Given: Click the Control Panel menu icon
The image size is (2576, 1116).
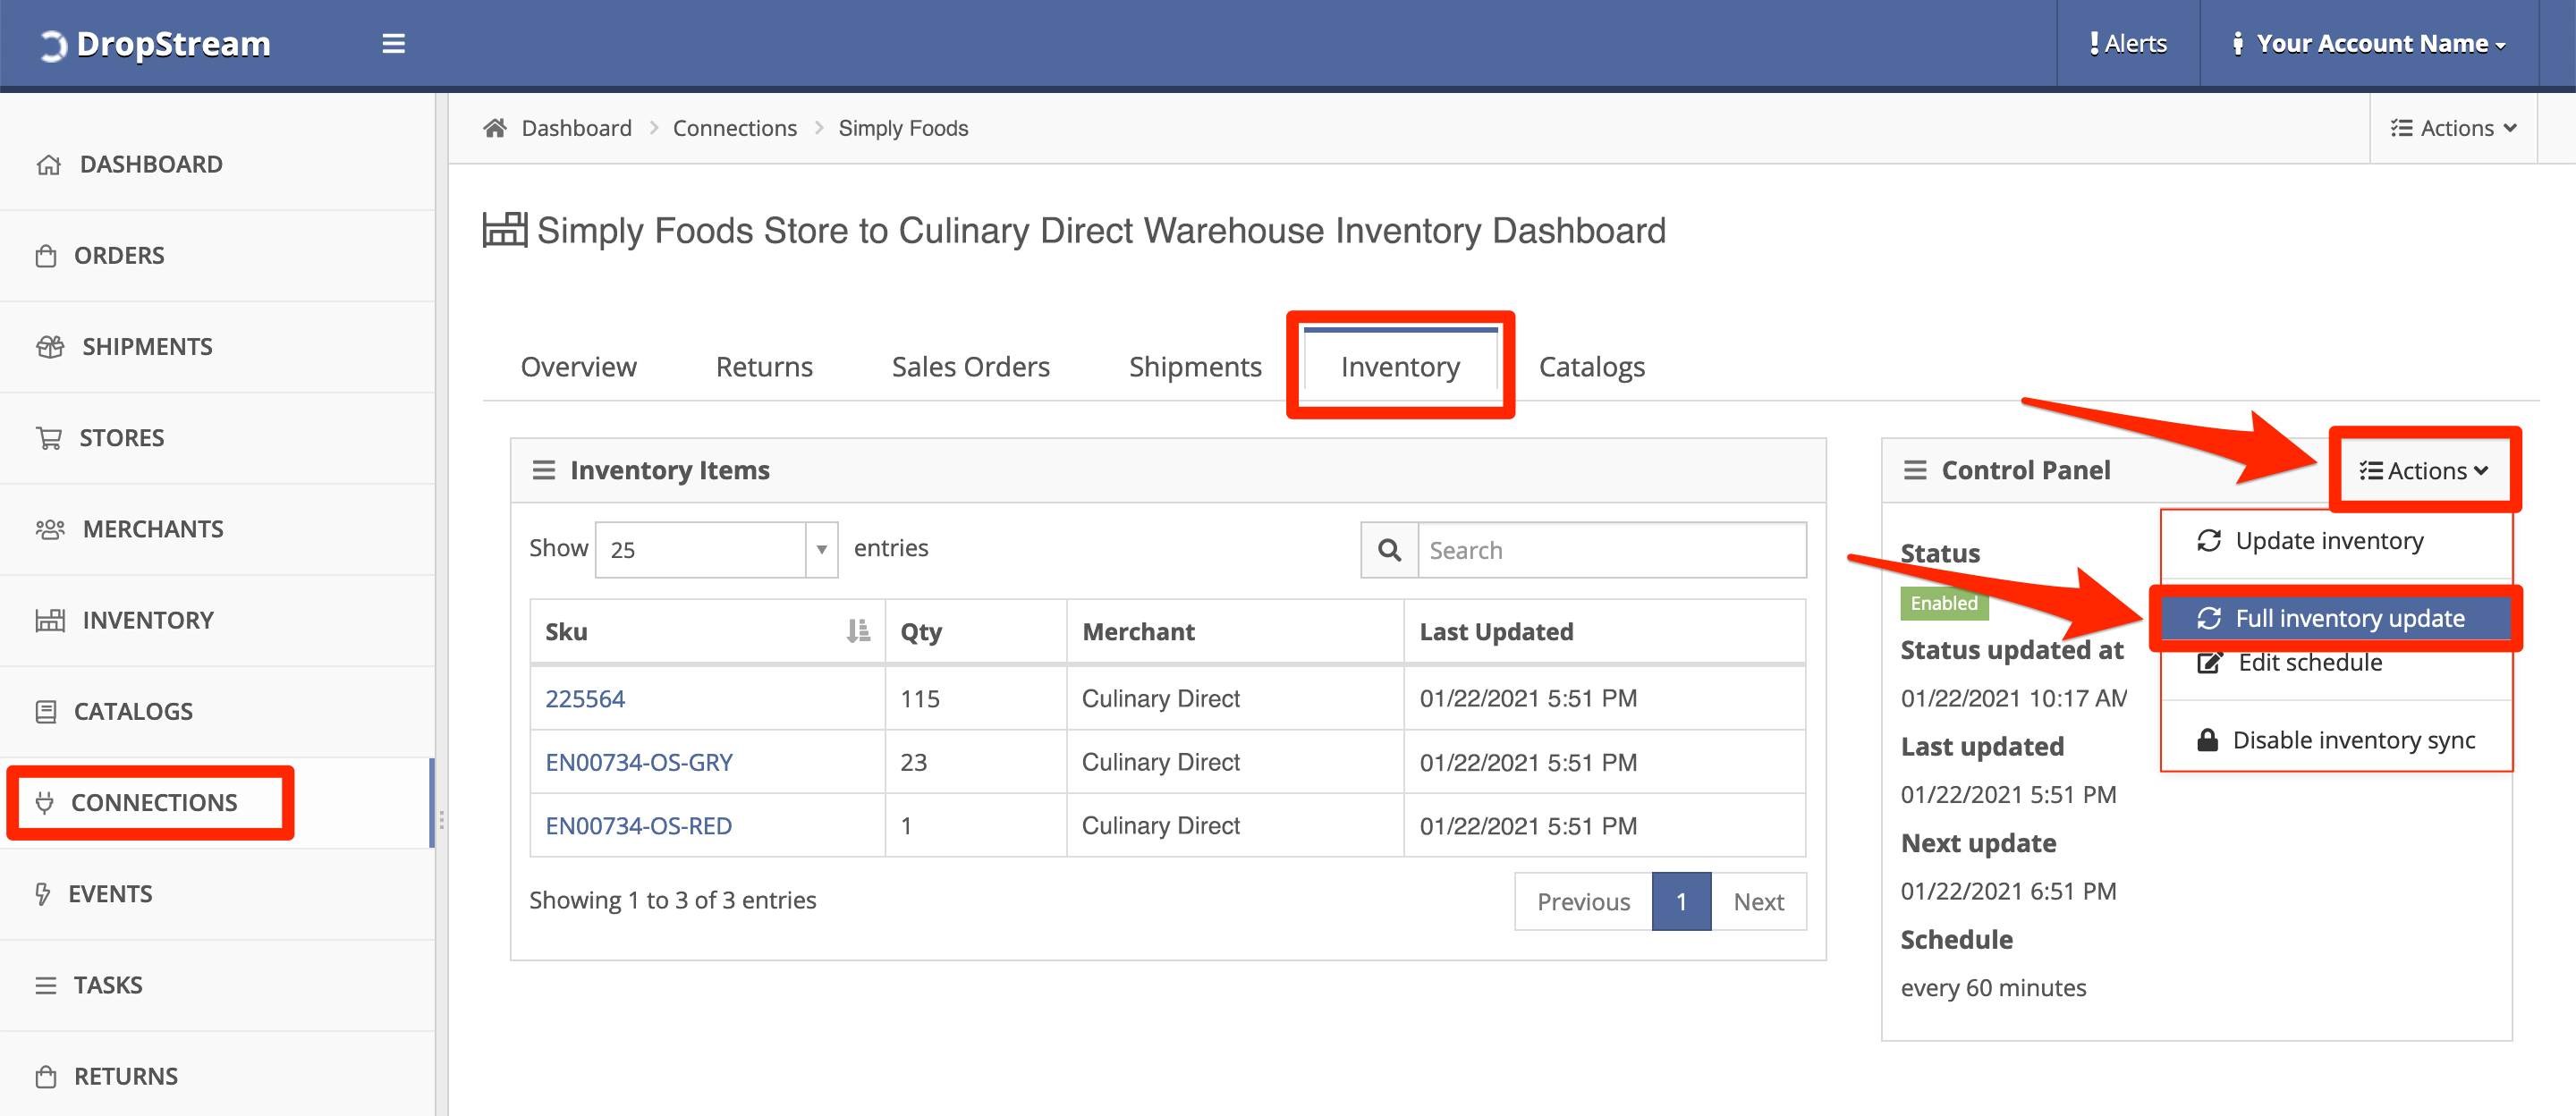Looking at the screenshot, I should 1914,470.
